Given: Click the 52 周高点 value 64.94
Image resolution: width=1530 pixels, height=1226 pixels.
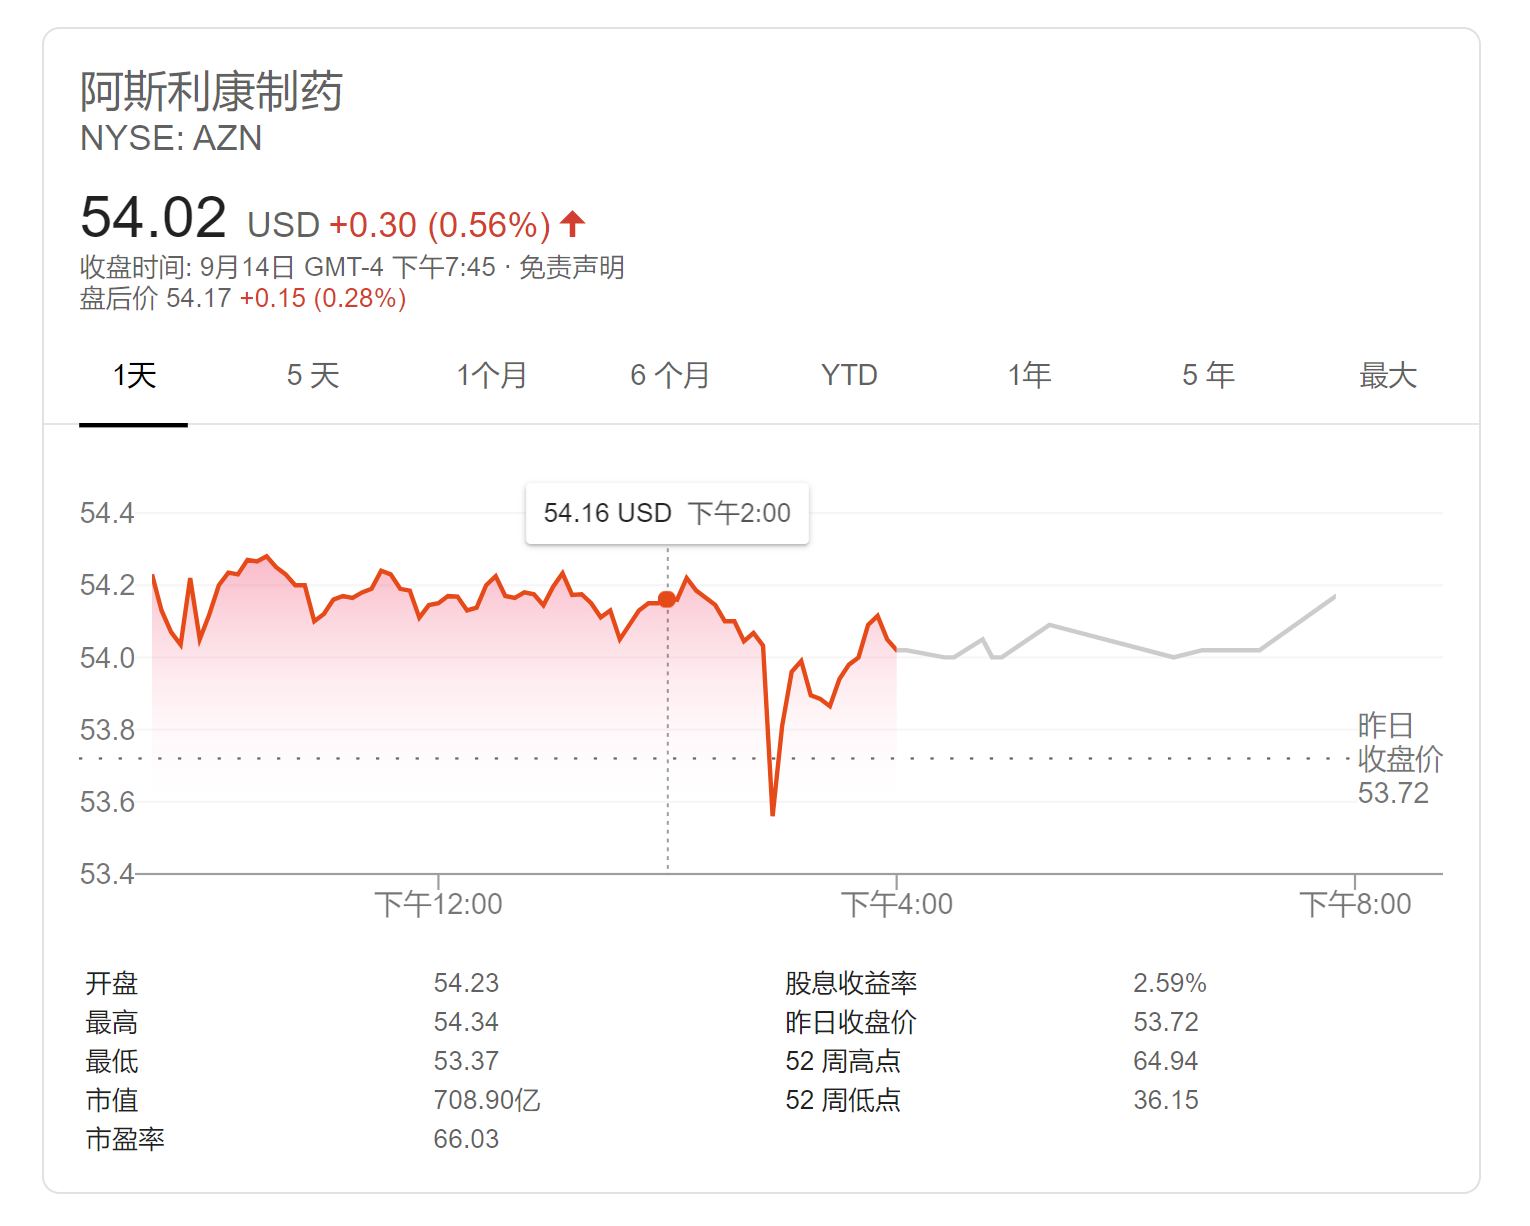Looking at the screenshot, I should click(x=1166, y=1061).
